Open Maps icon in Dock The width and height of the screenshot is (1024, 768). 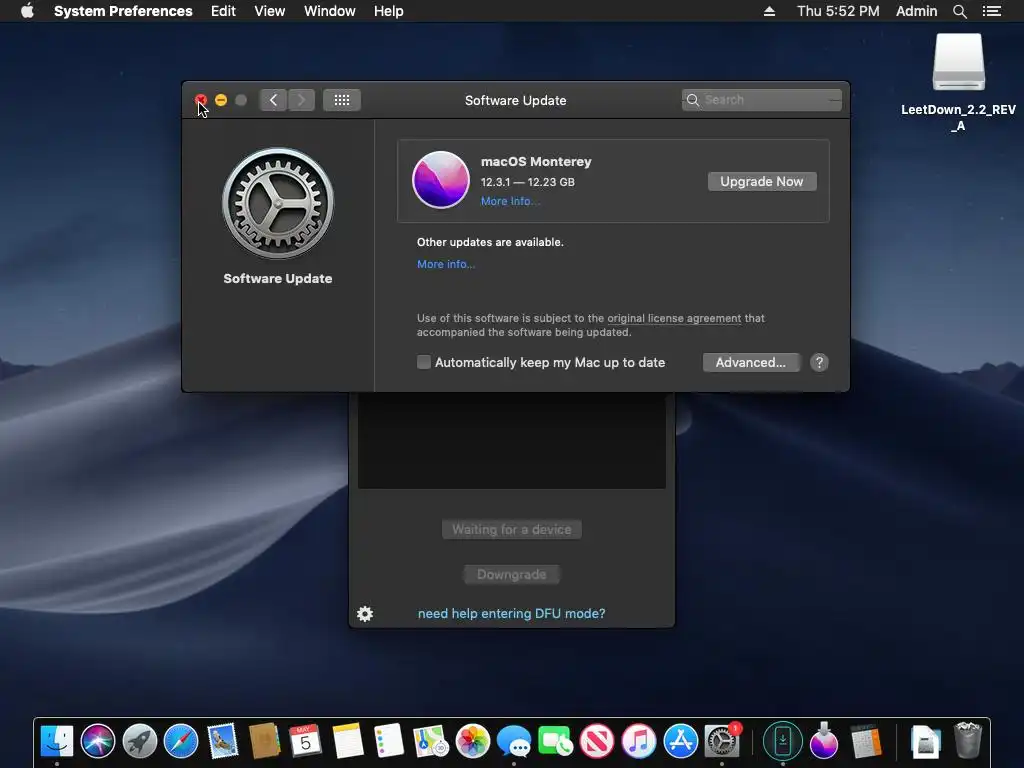point(430,741)
